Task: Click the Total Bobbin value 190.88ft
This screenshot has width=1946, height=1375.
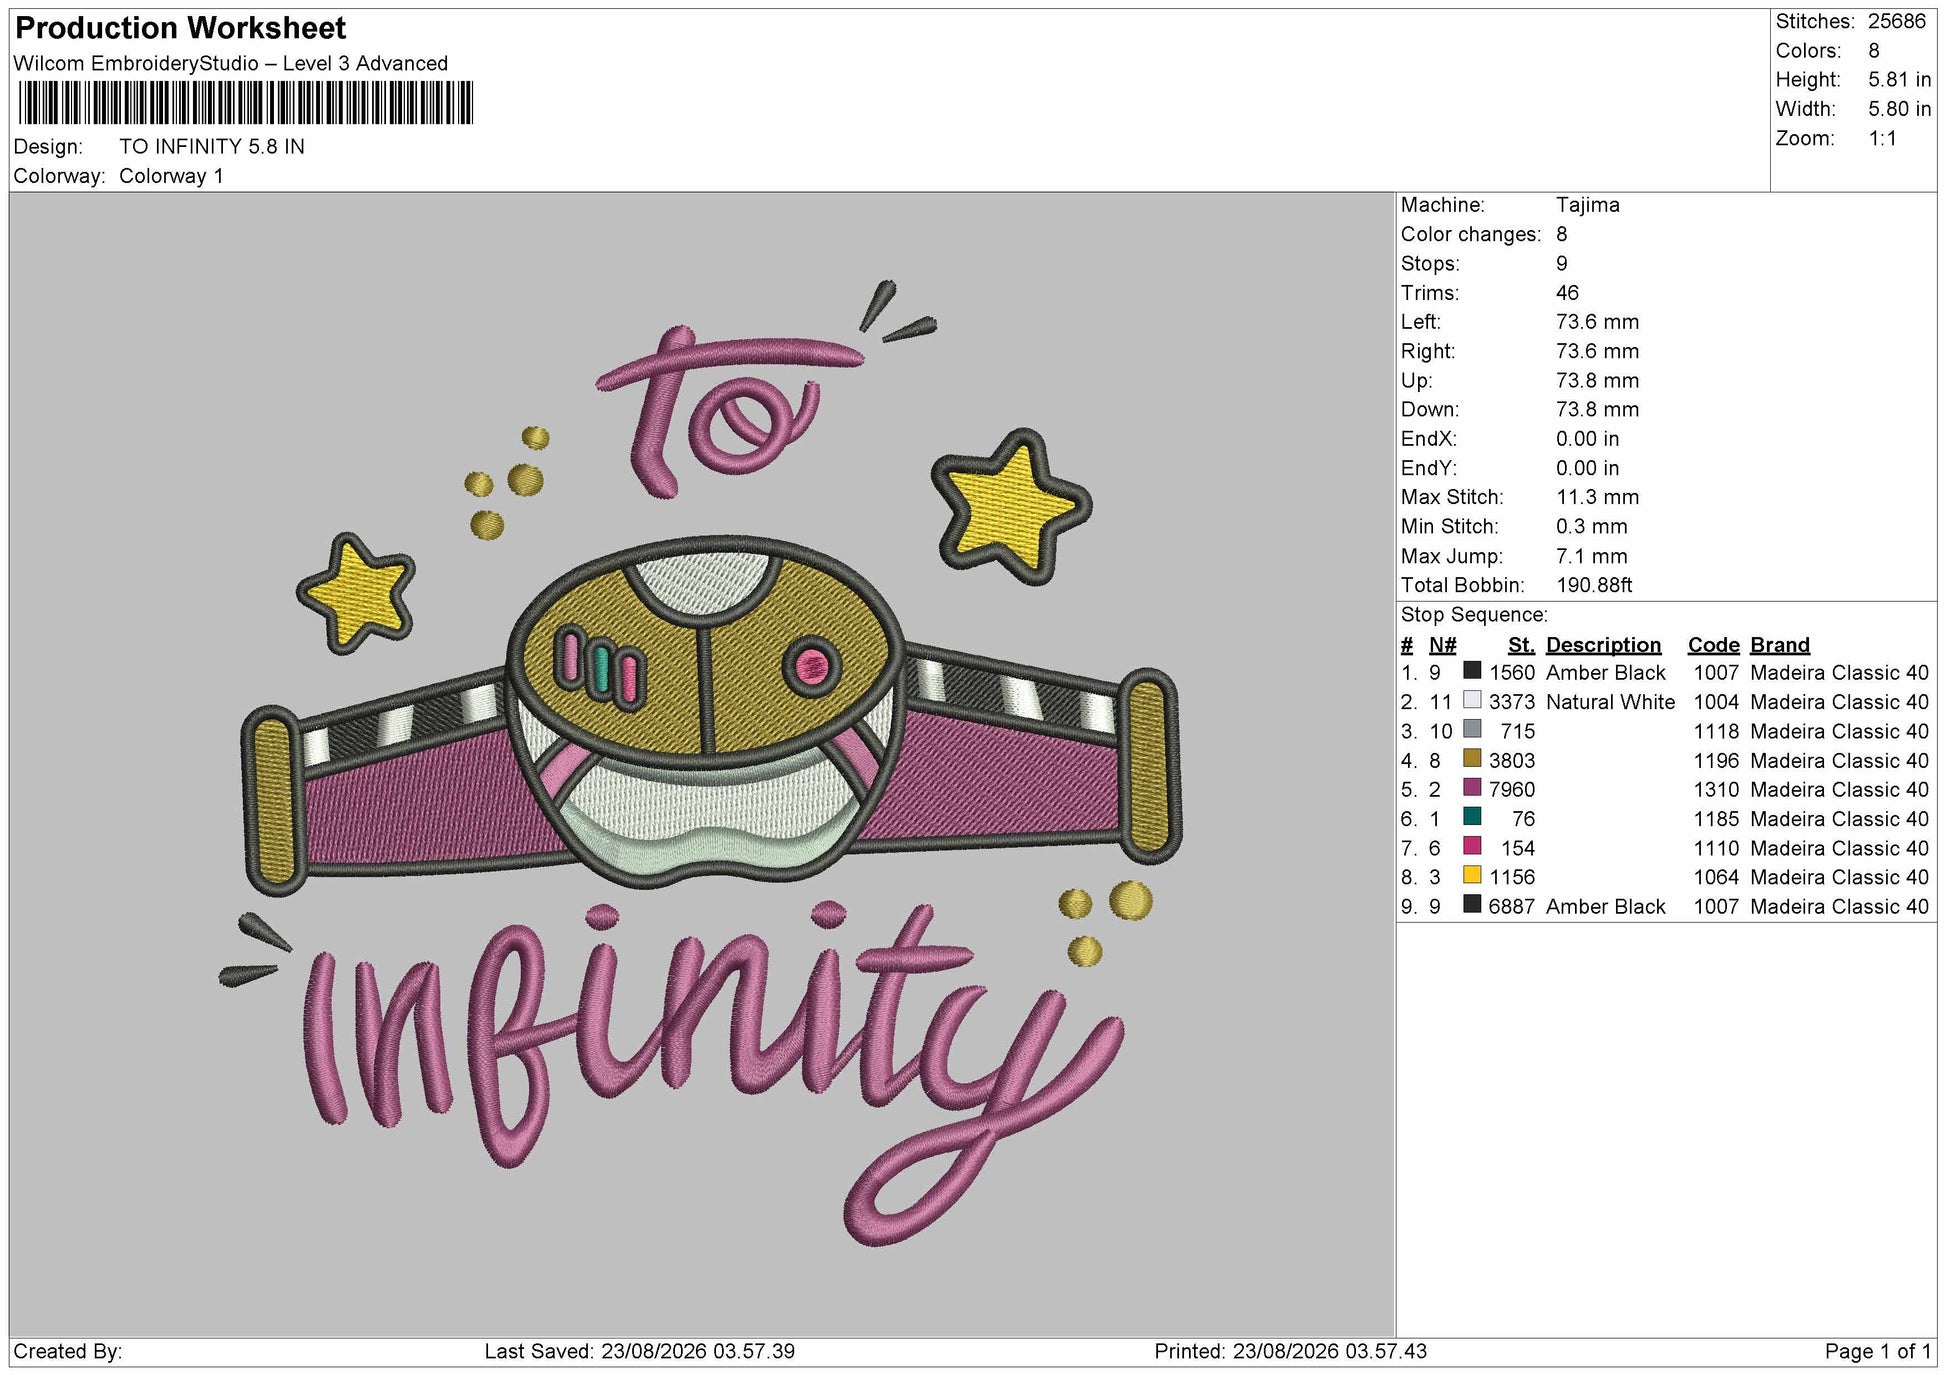Action: [1594, 585]
